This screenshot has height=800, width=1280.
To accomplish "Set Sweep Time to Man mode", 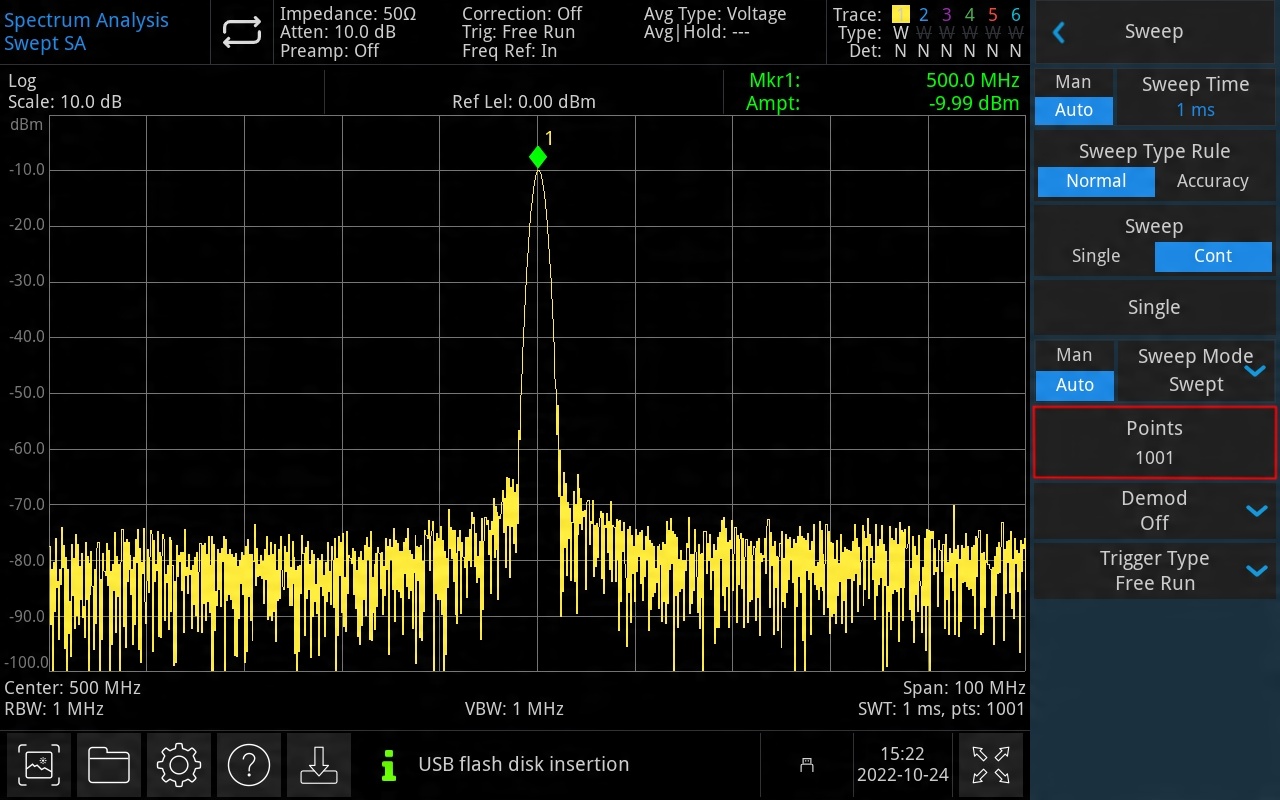I will point(1073,83).
